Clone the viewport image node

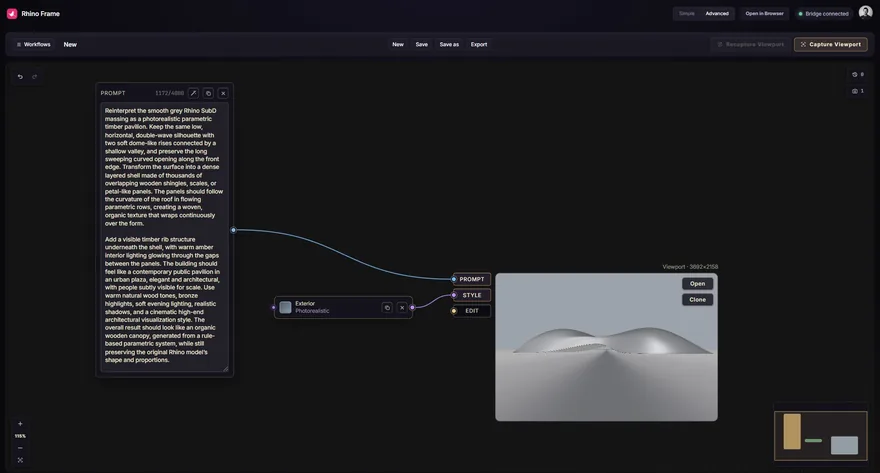[698, 300]
